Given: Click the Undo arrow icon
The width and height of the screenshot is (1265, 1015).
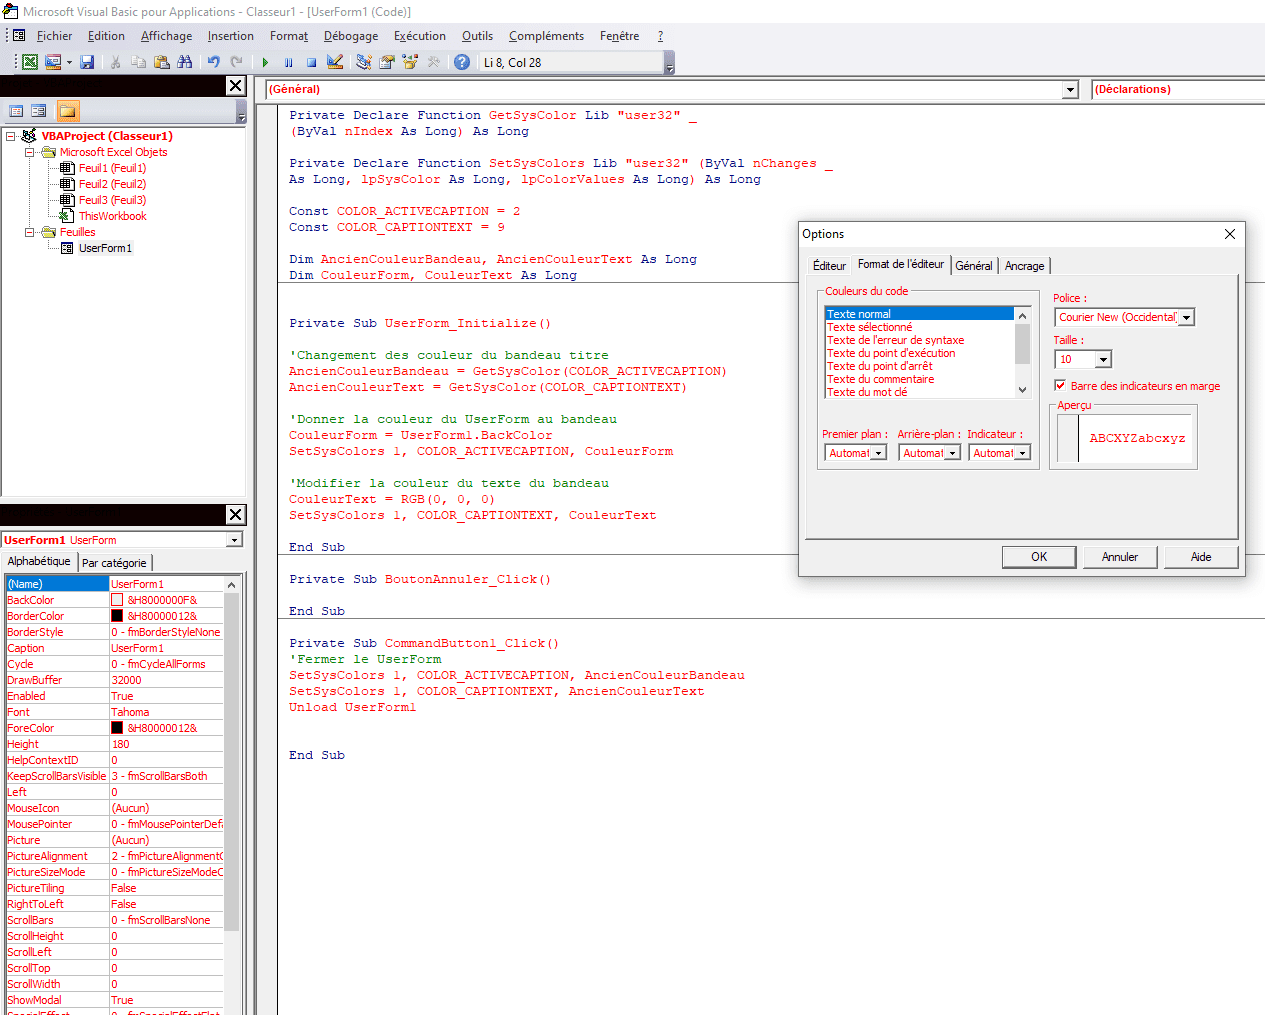Looking at the screenshot, I should pyautogui.click(x=213, y=62).
